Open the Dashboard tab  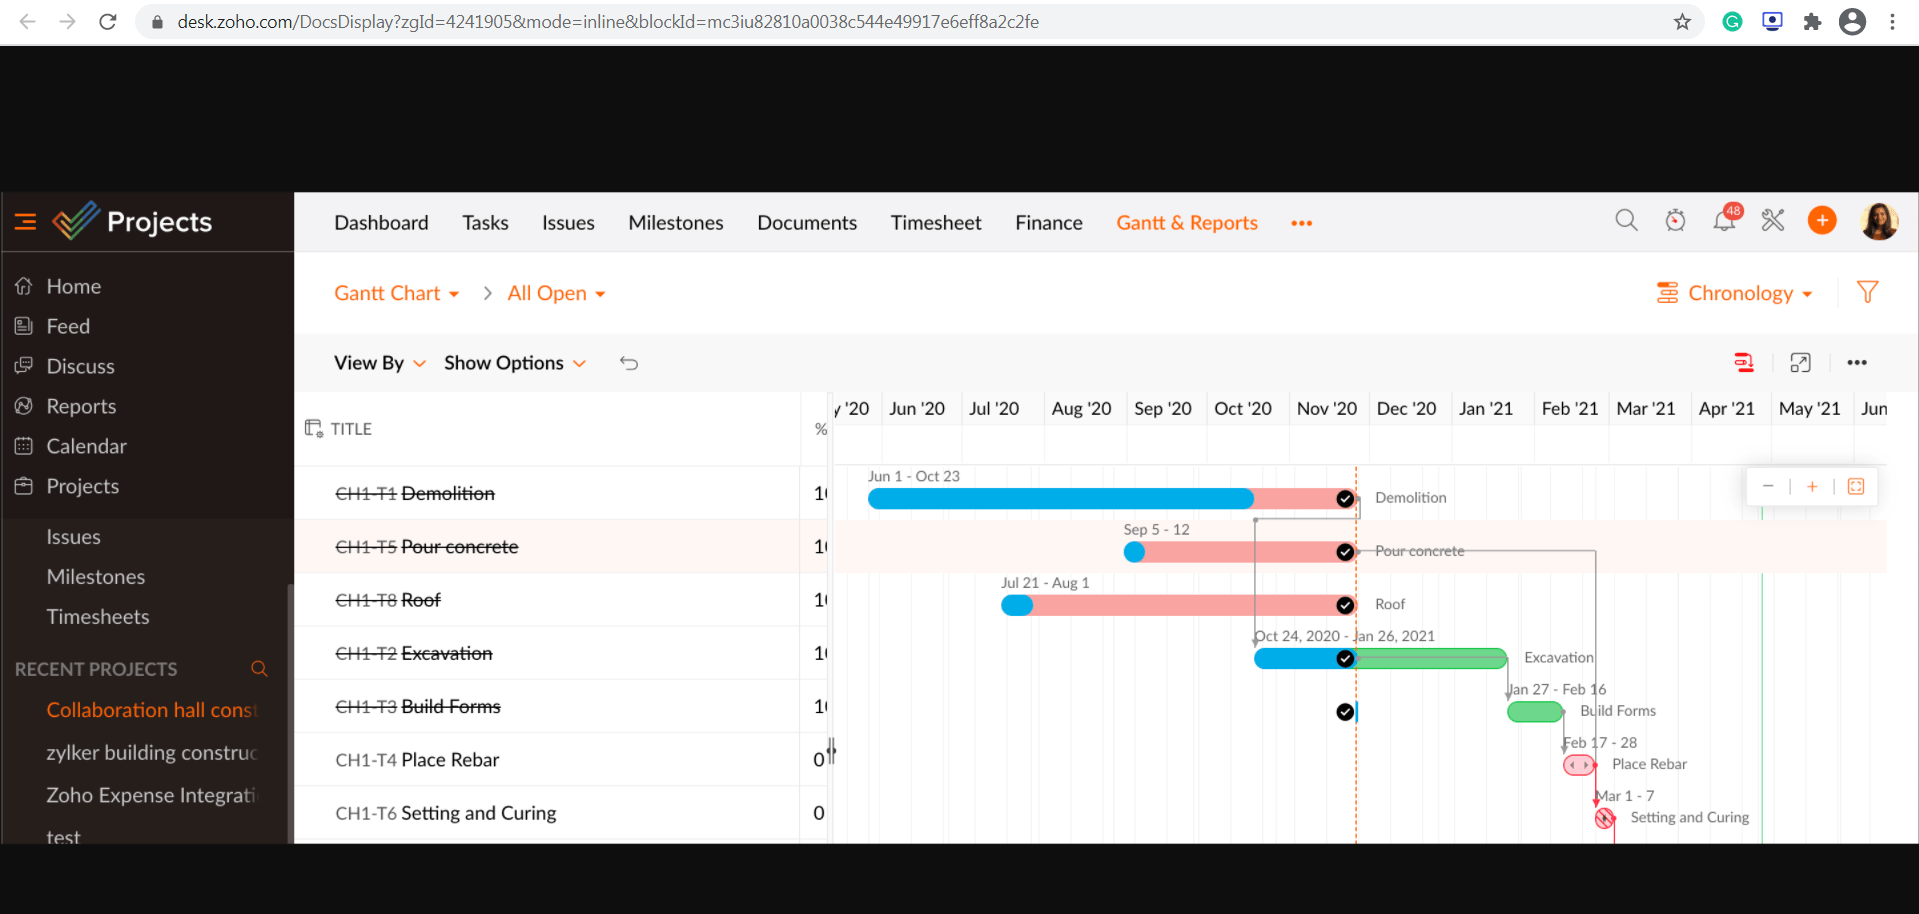coord(381,223)
